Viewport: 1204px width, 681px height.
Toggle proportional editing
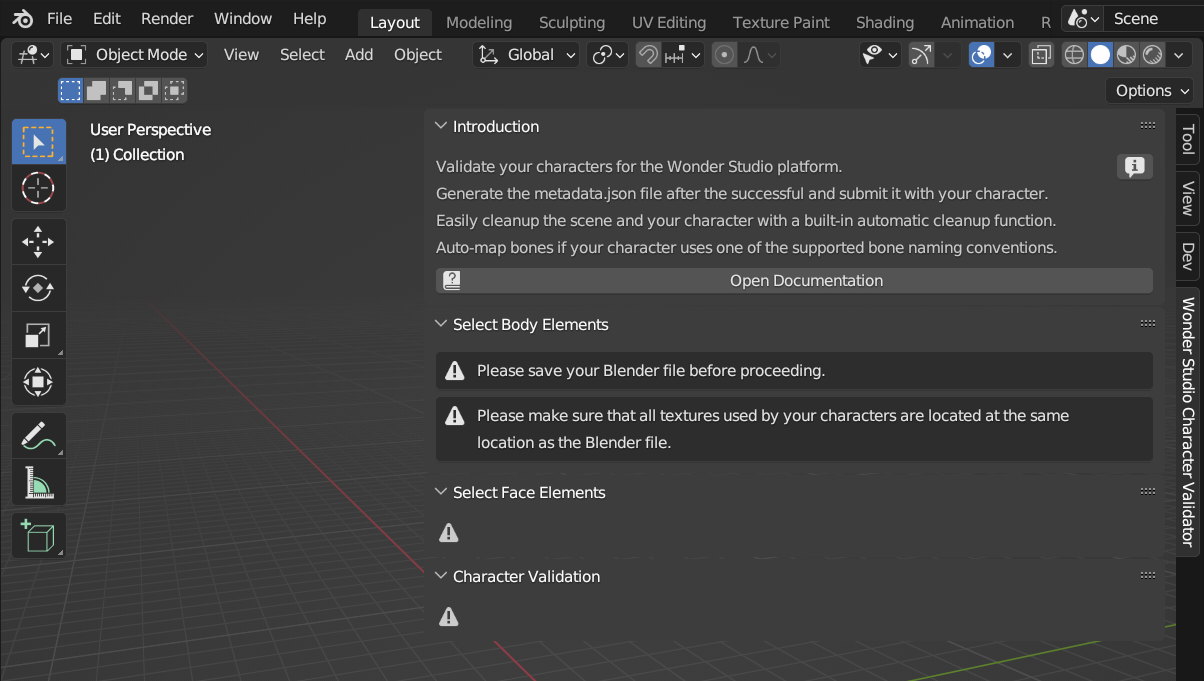[x=725, y=55]
